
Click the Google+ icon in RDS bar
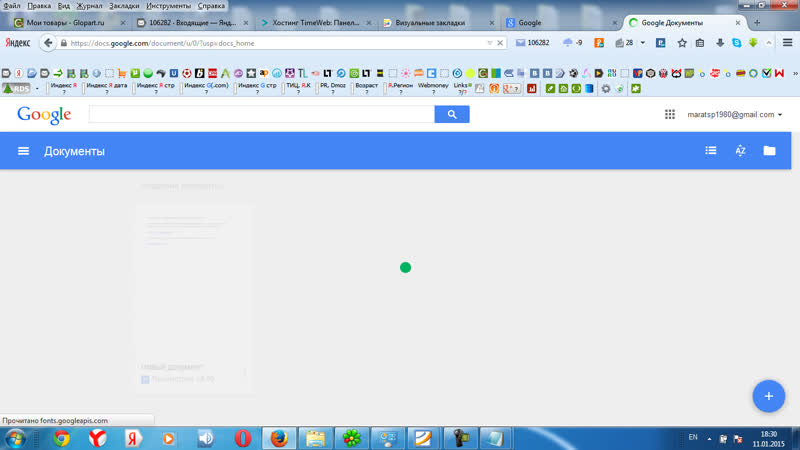pos(512,89)
